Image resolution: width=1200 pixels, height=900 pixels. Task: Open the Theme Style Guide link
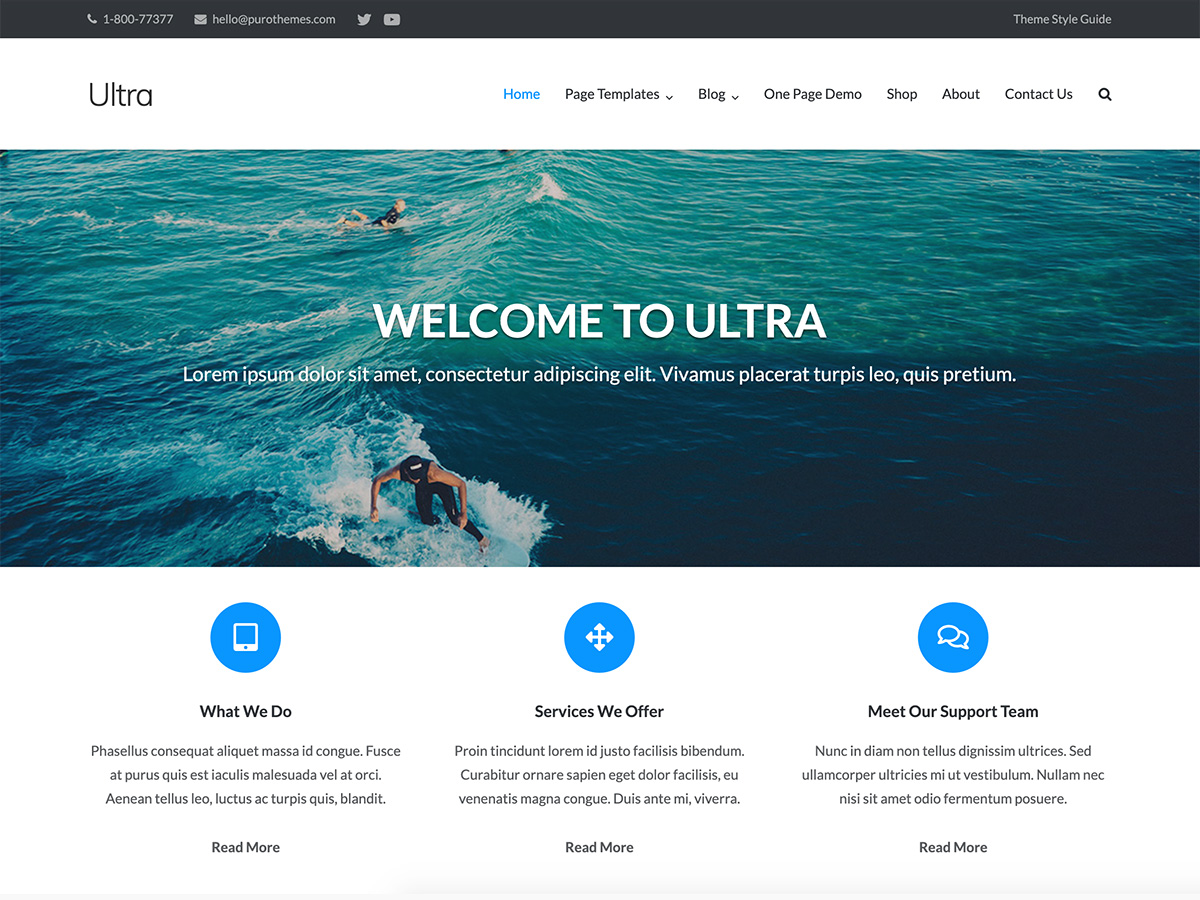(x=1062, y=19)
